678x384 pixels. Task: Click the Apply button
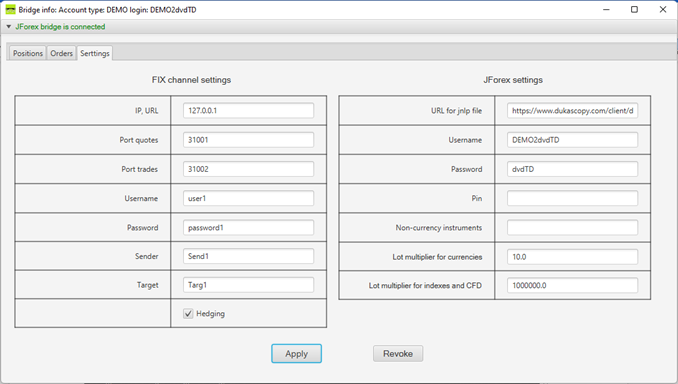[296, 354]
